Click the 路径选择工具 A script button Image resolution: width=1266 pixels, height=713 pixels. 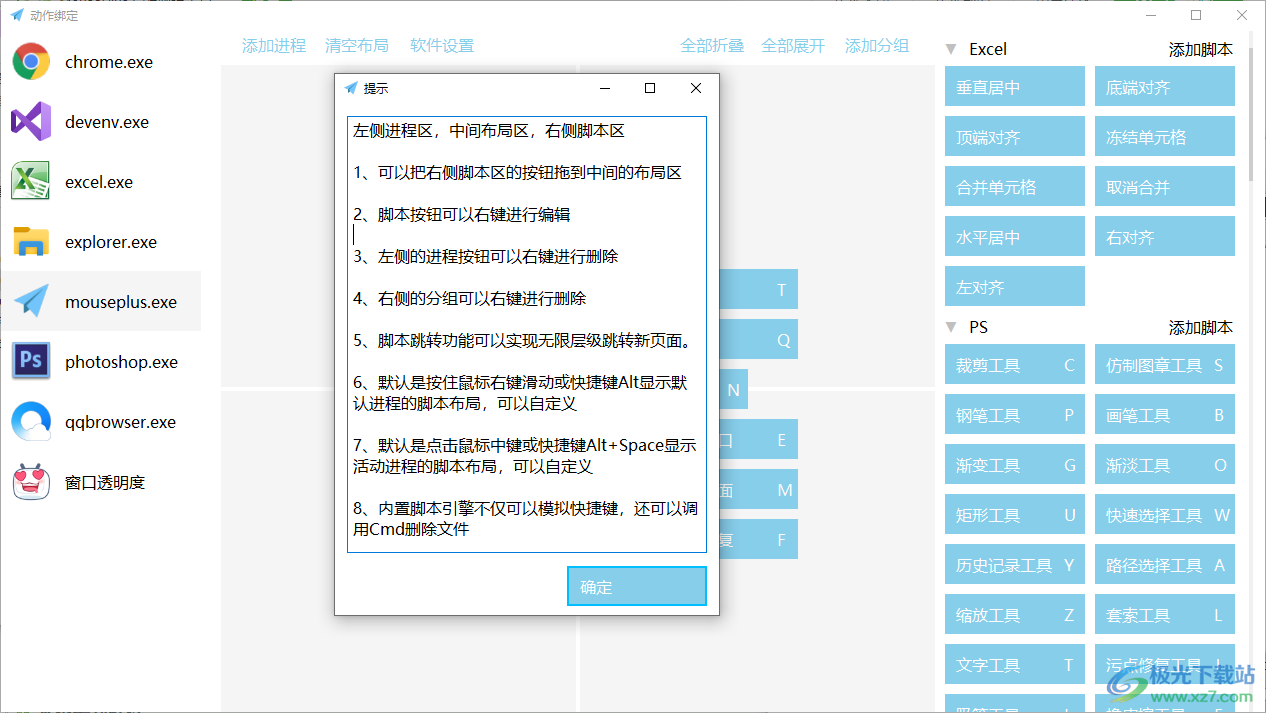pos(1165,564)
